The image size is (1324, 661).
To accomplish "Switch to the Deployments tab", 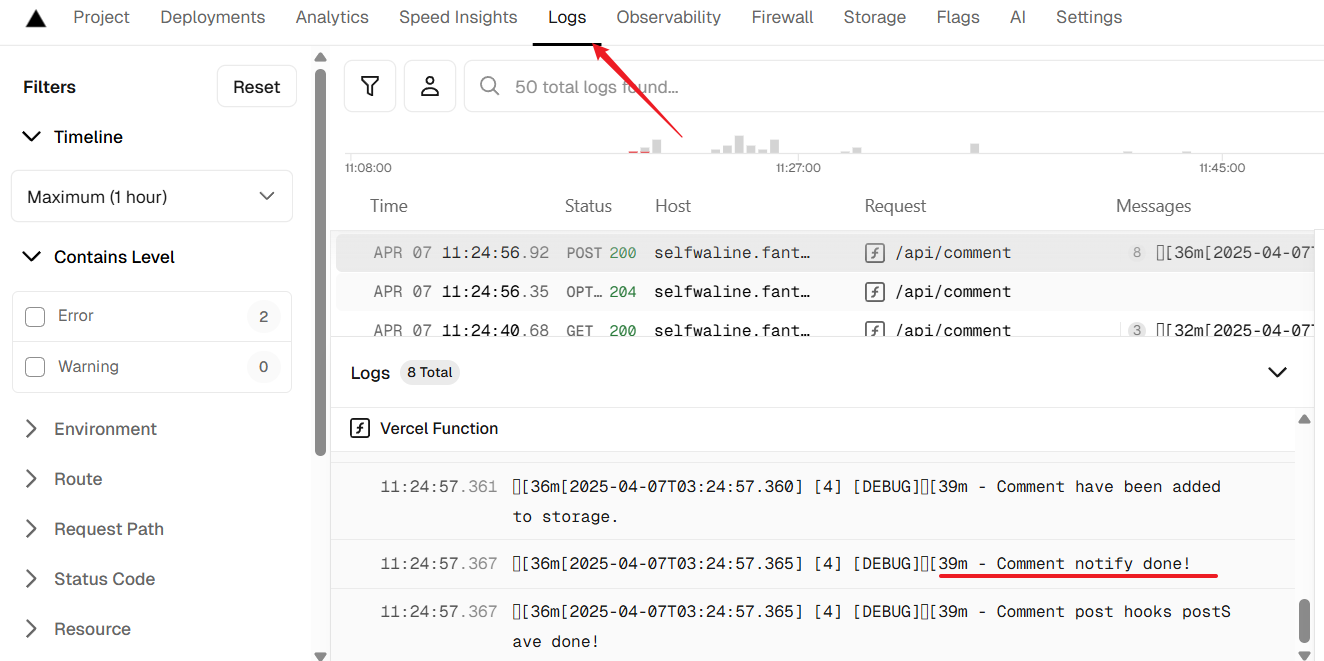I will tap(213, 18).
